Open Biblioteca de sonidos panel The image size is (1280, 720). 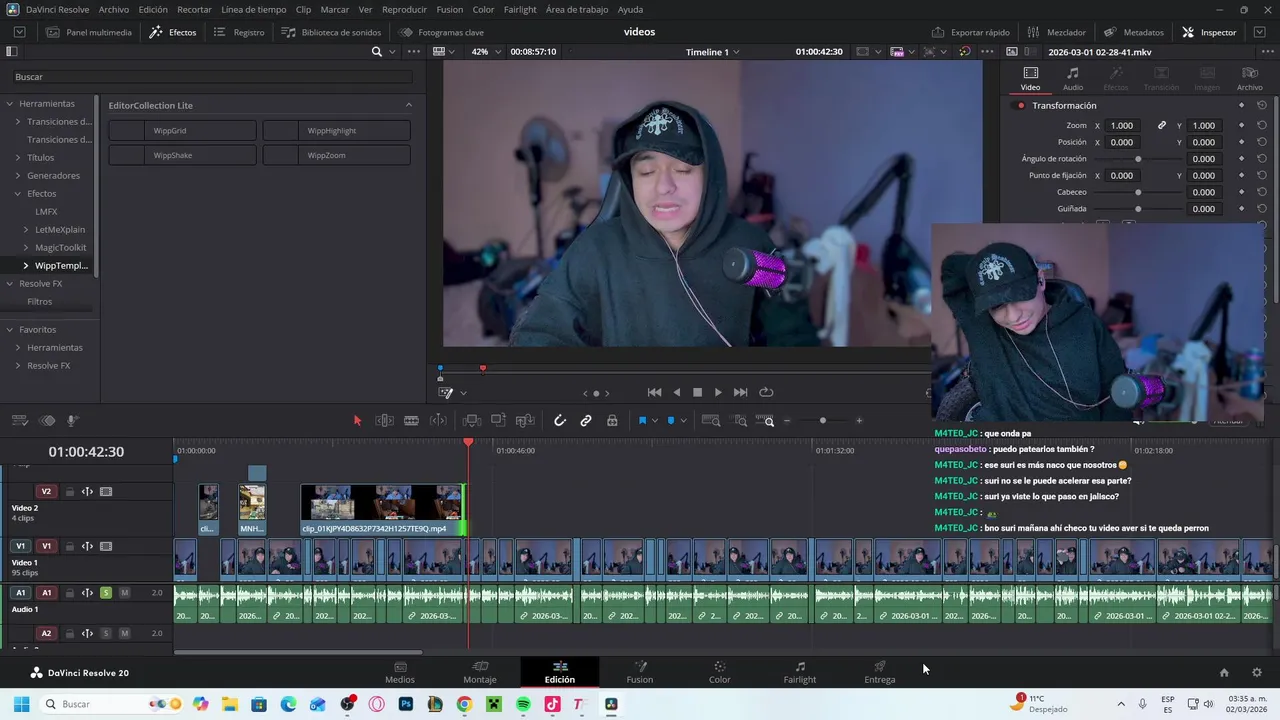tap(330, 32)
